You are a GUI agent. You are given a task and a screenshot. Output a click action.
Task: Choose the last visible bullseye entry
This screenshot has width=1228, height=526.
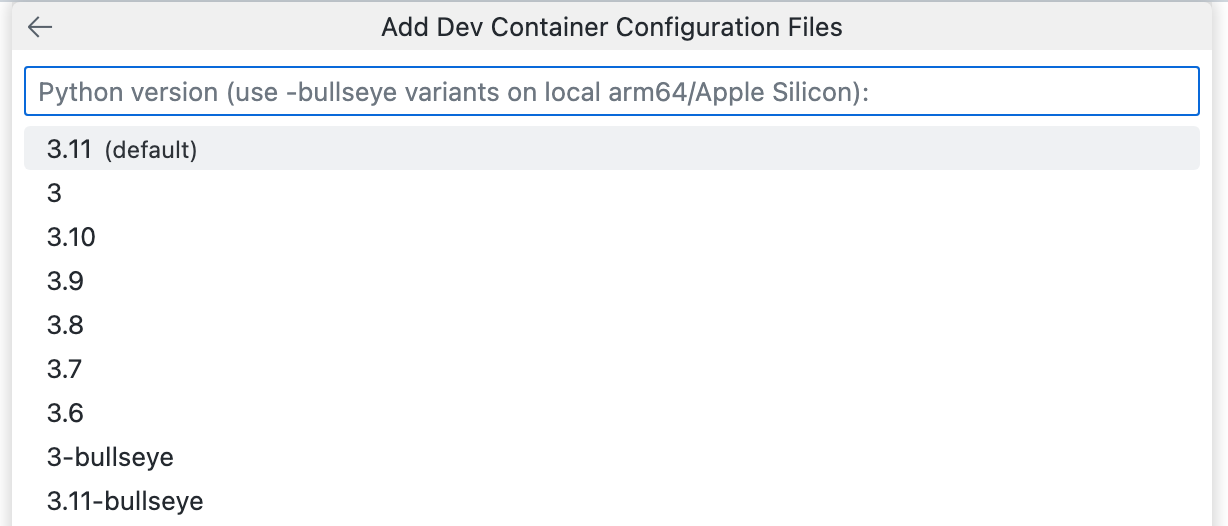click(x=125, y=501)
